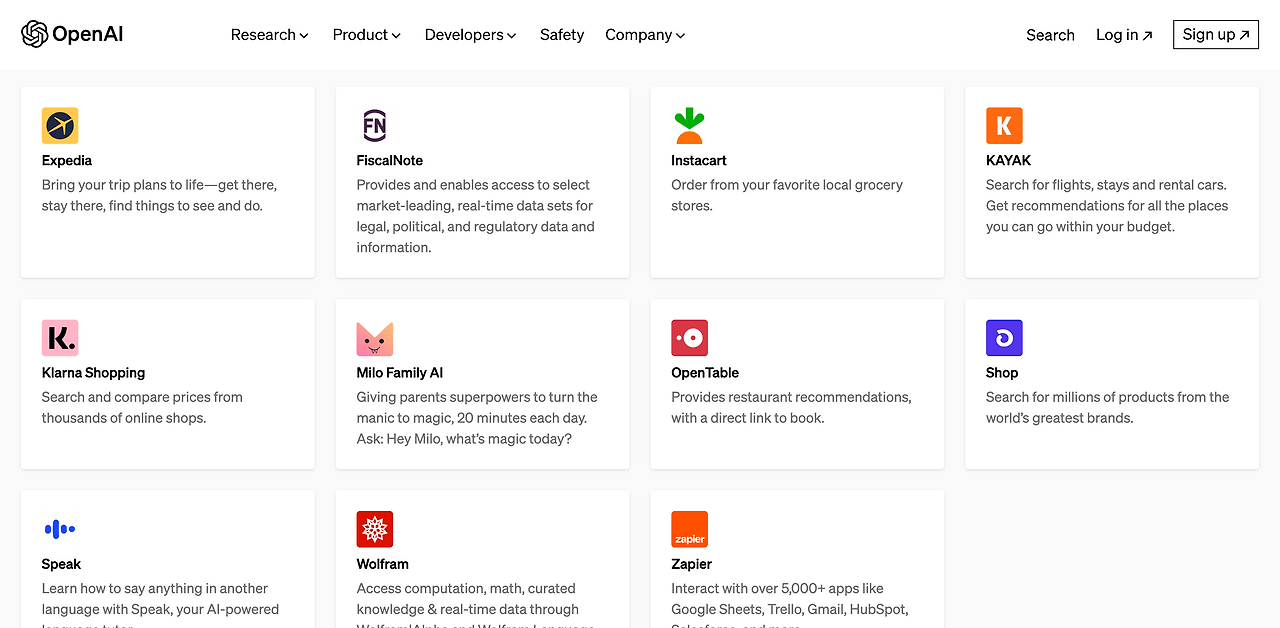Click the Zapier orange icon
This screenshot has height=628, width=1280.
click(690, 529)
